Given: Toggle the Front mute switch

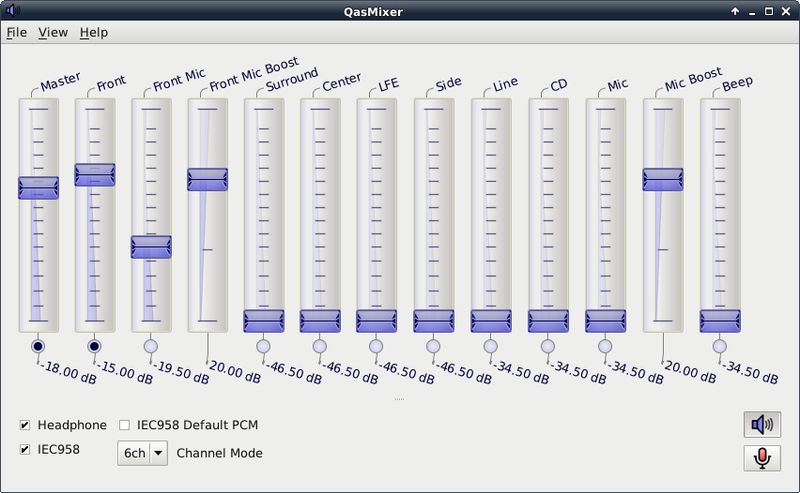Looking at the screenshot, I should [94, 346].
